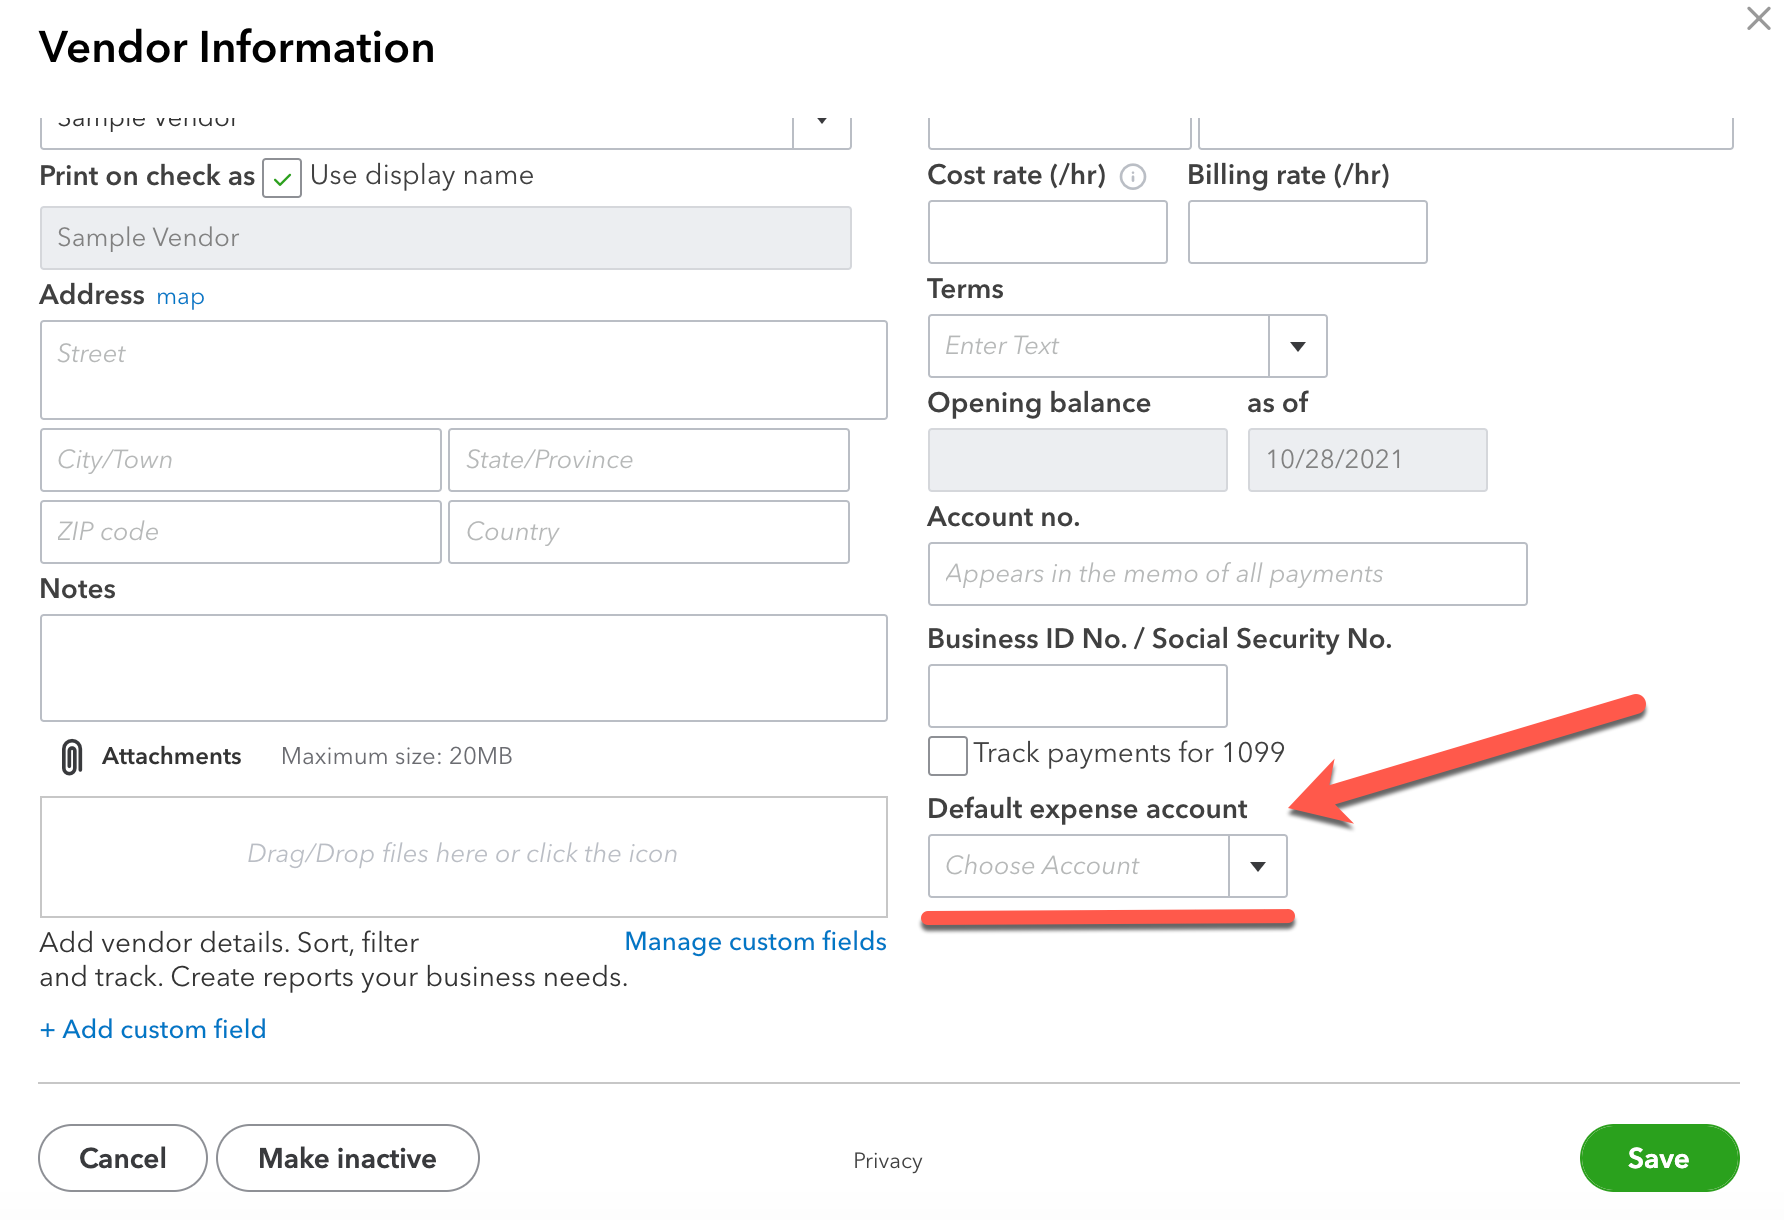This screenshot has width=1784, height=1220.
Task: Click the Save button
Action: tap(1658, 1158)
